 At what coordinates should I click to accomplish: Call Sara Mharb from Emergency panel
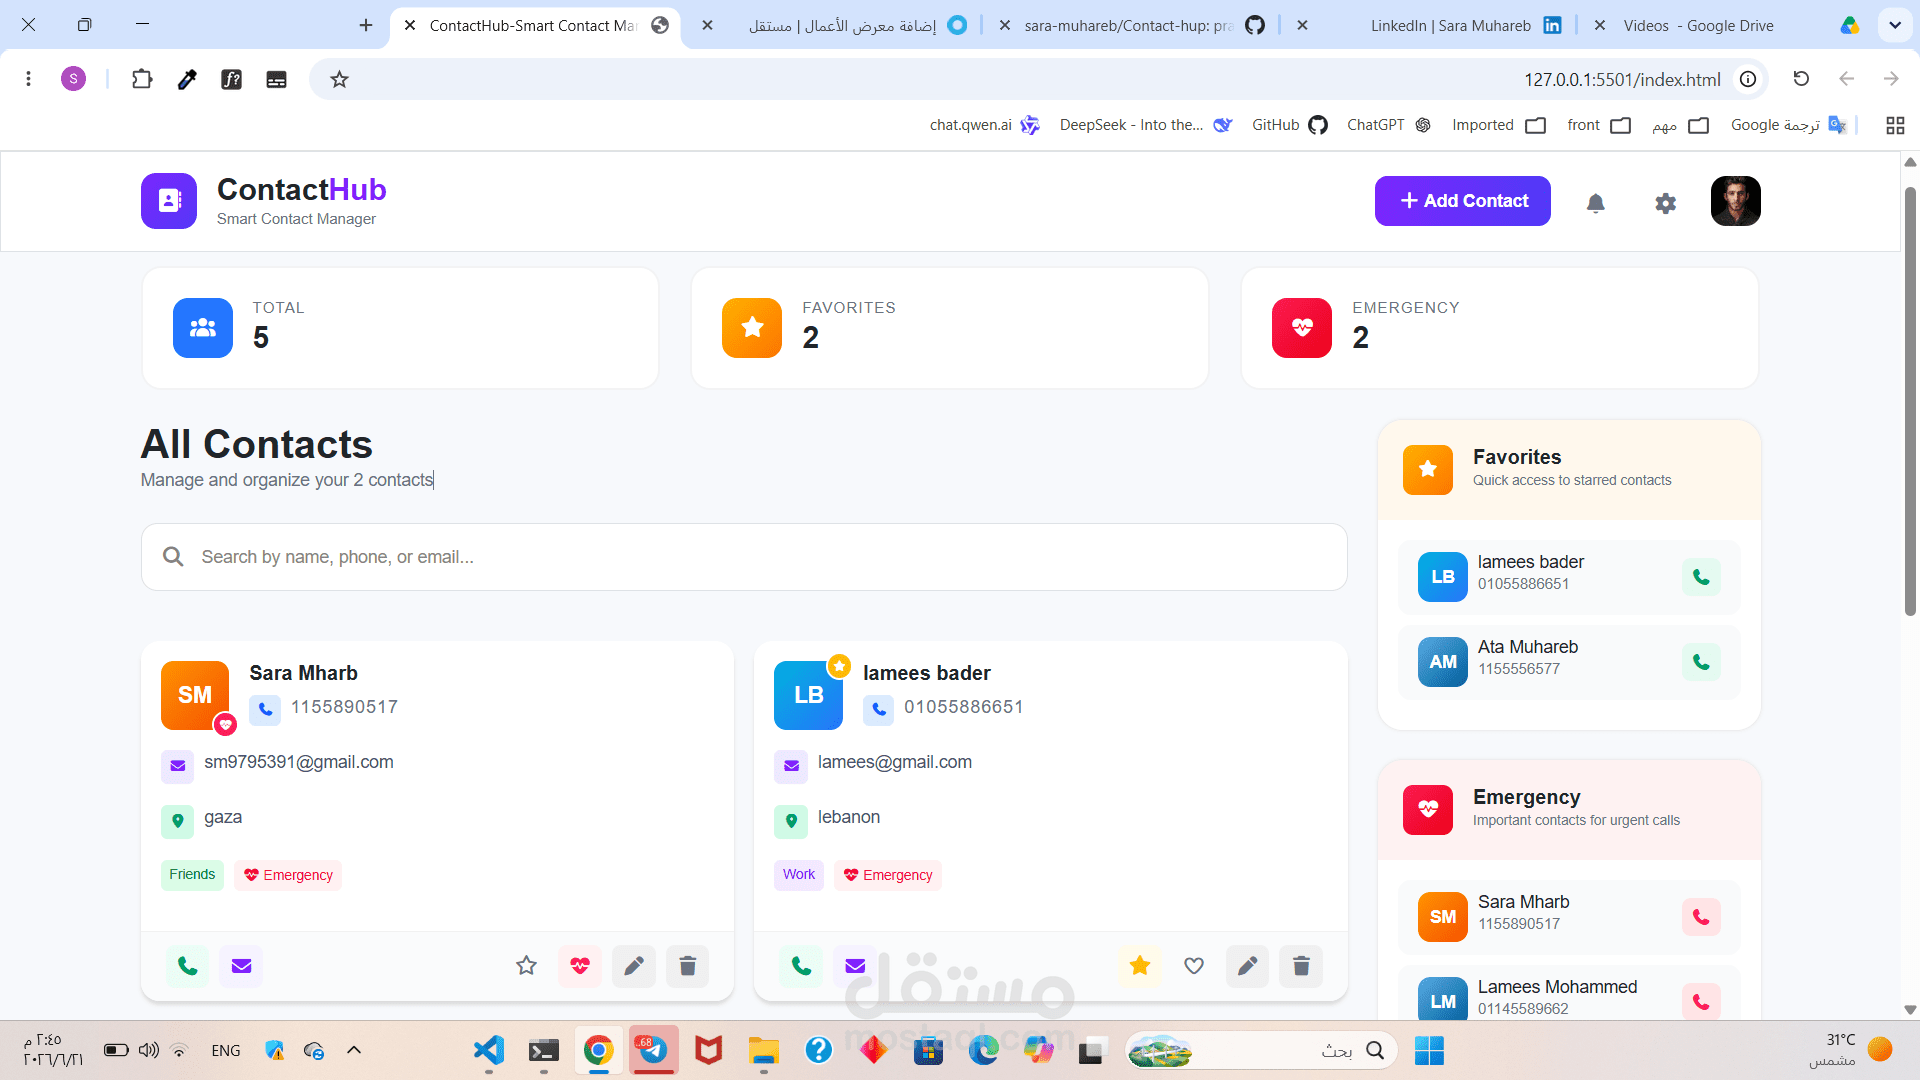coord(1701,917)
